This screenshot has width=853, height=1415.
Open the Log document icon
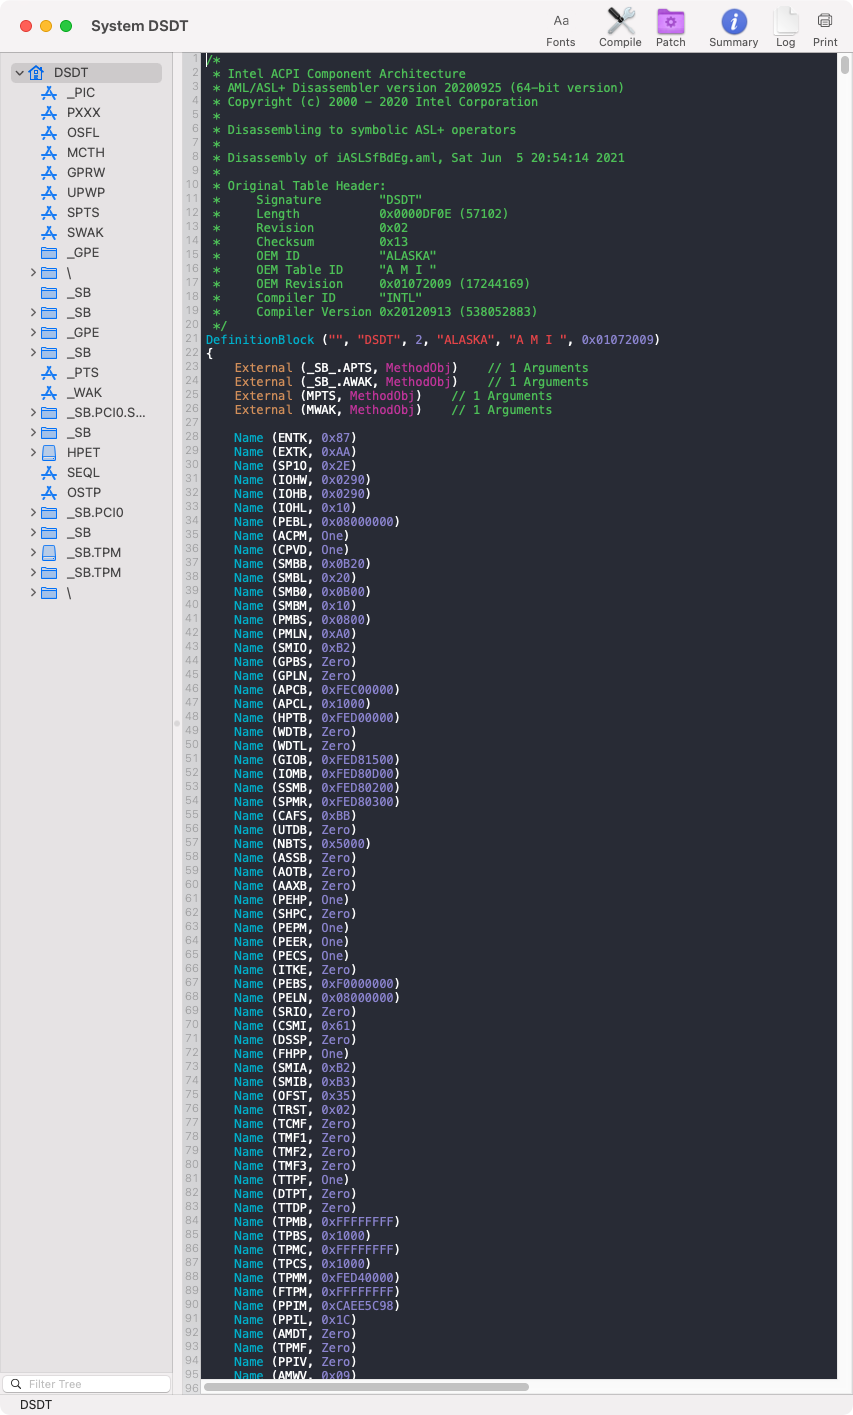point(786,28)
